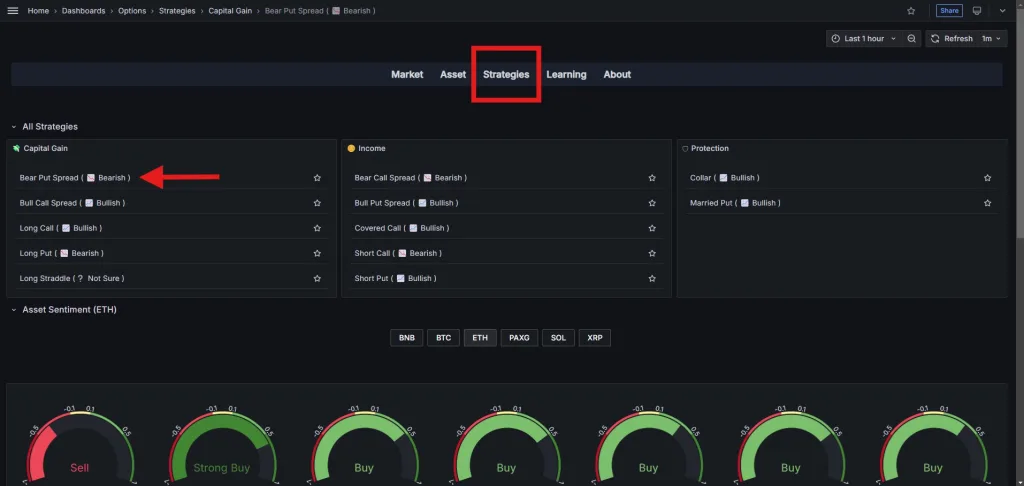Star the Bull Put Spread dashboard
This screenshot has width=1024, height=486.
652,203
